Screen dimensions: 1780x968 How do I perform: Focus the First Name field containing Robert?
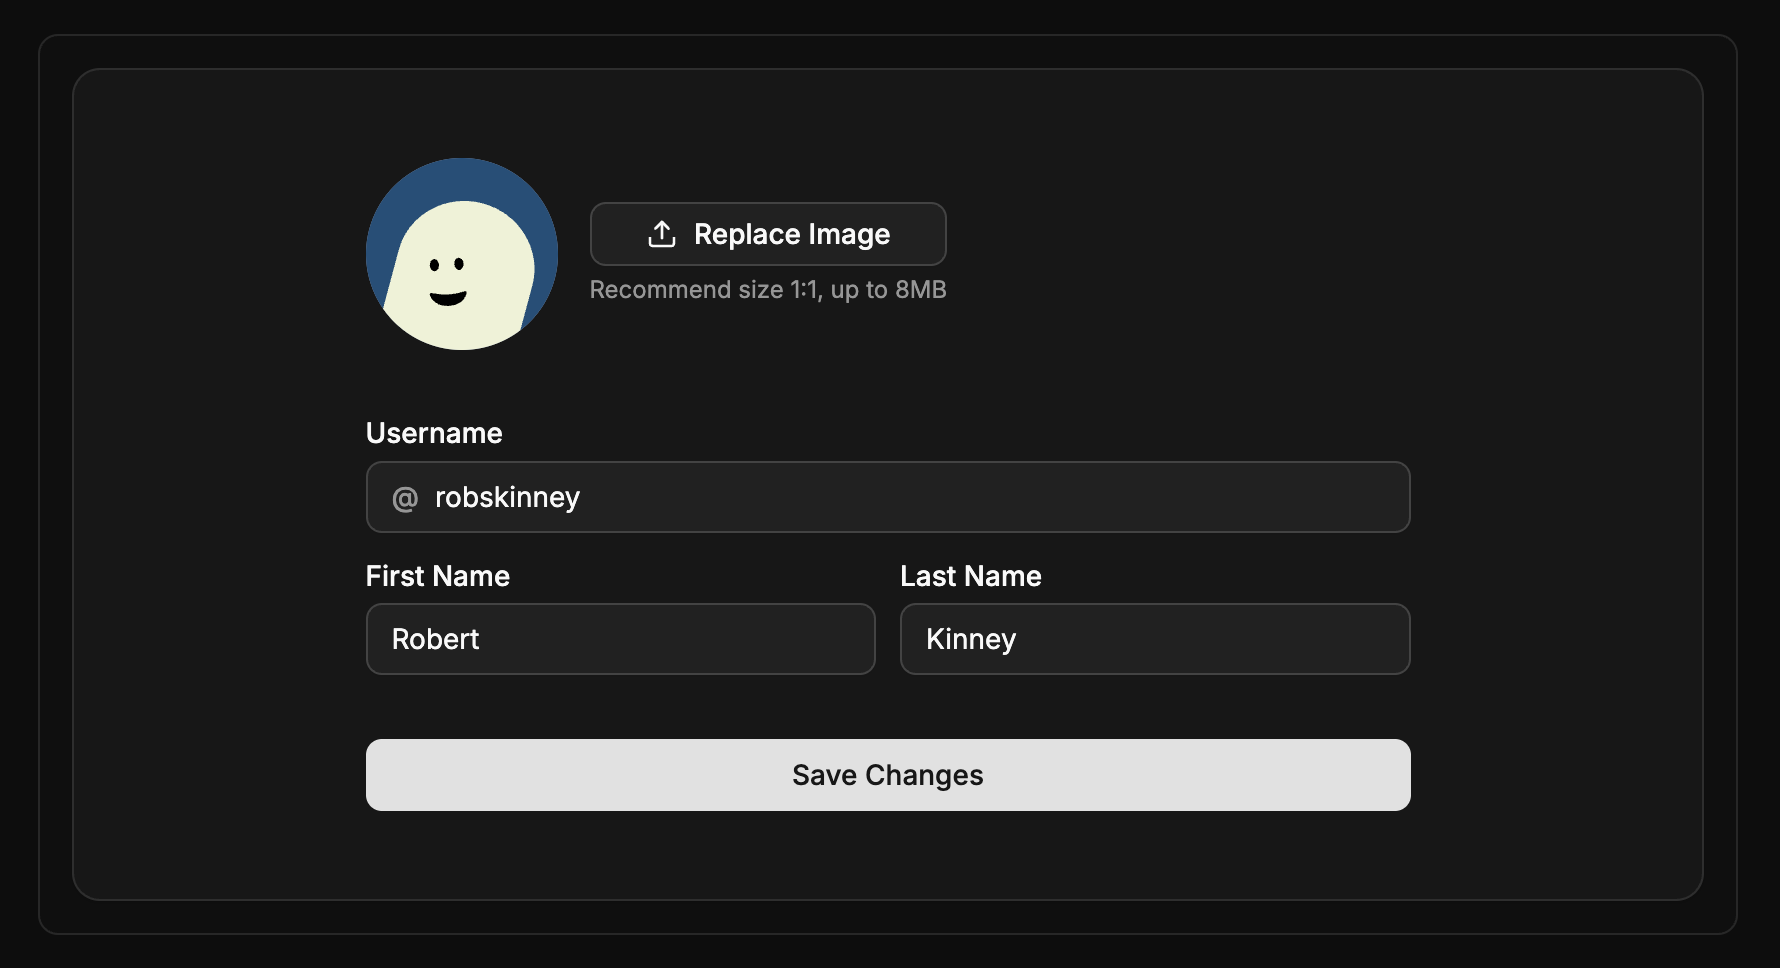click(620, 639)
